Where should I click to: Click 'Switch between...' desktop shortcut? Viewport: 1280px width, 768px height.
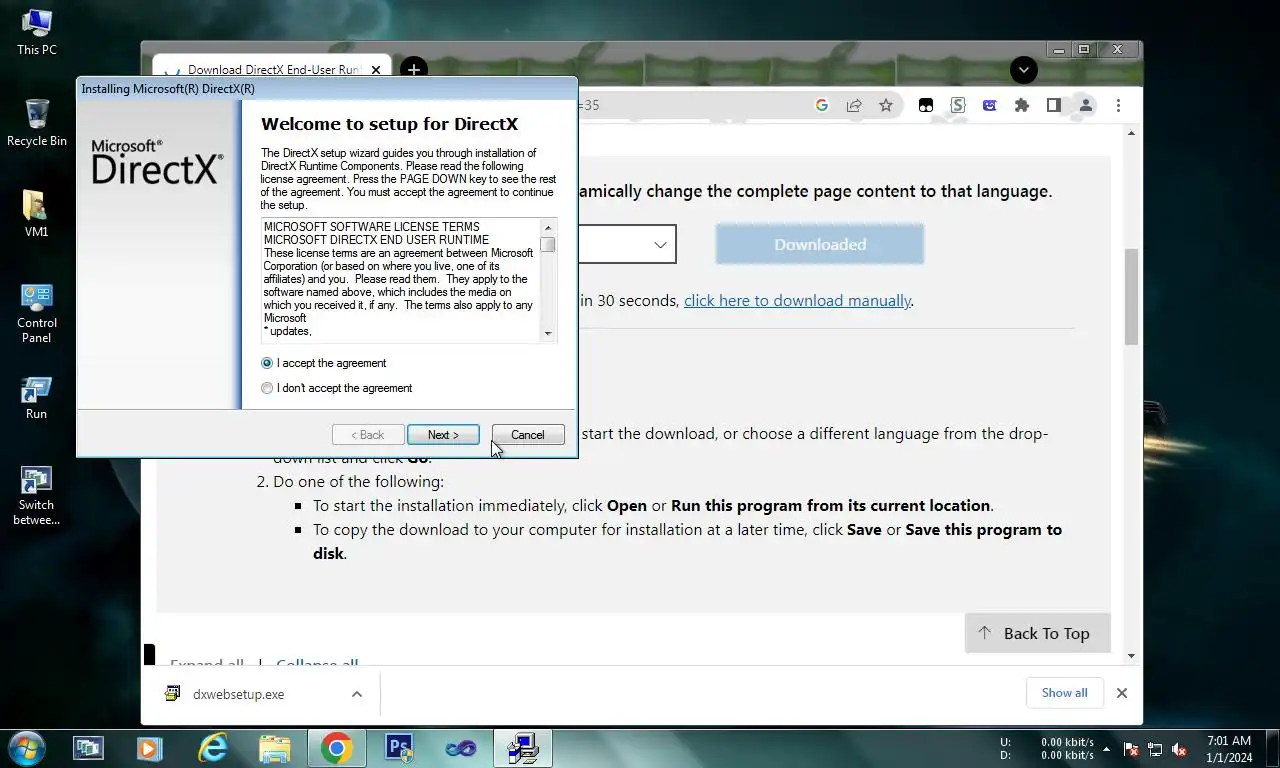click(37, 495)
